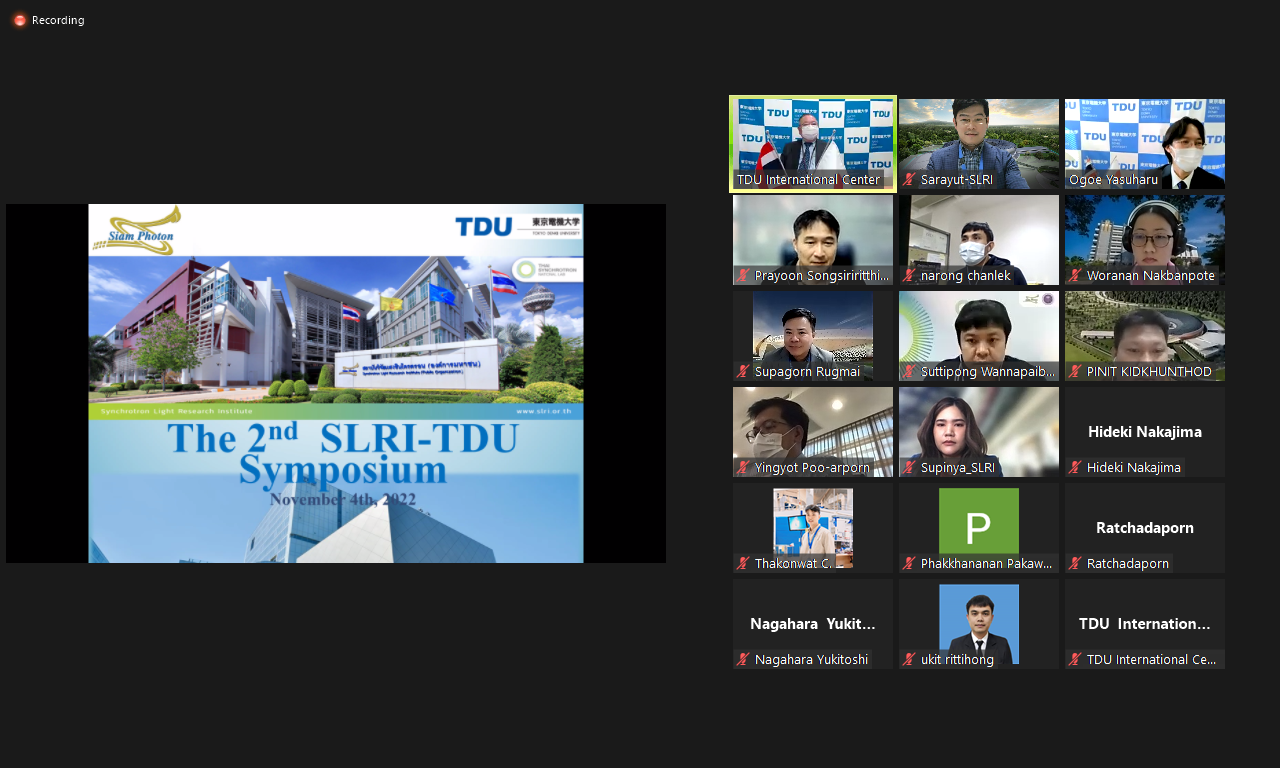1280x768 pixels.
Task: Select ukit rittihong participant tile
Action: coord(979,624)
